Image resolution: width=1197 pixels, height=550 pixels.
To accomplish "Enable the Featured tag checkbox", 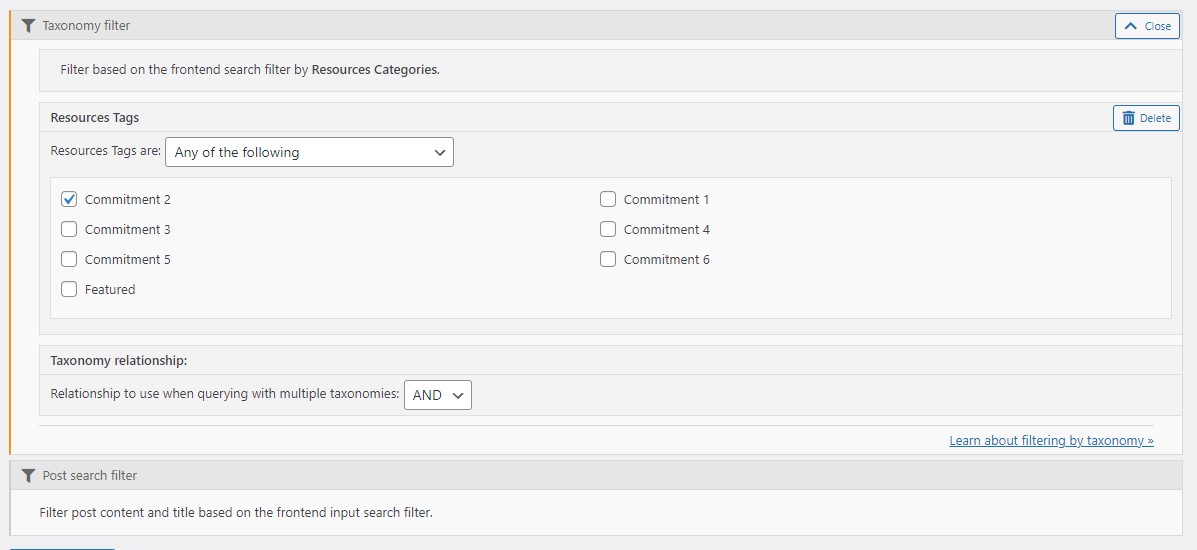I will click(69, 290).
